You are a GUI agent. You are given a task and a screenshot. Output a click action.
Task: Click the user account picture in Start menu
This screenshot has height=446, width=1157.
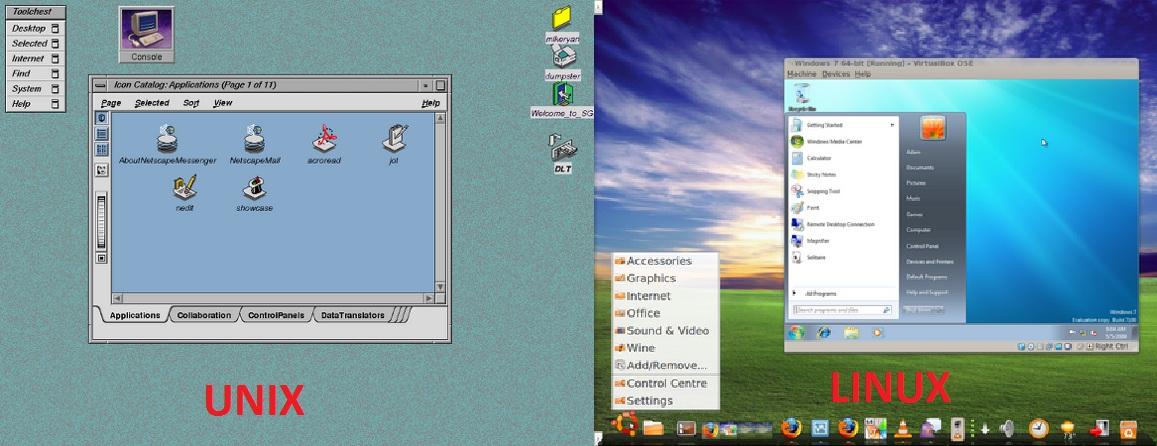pyautogui.click(x=933, y=128)
